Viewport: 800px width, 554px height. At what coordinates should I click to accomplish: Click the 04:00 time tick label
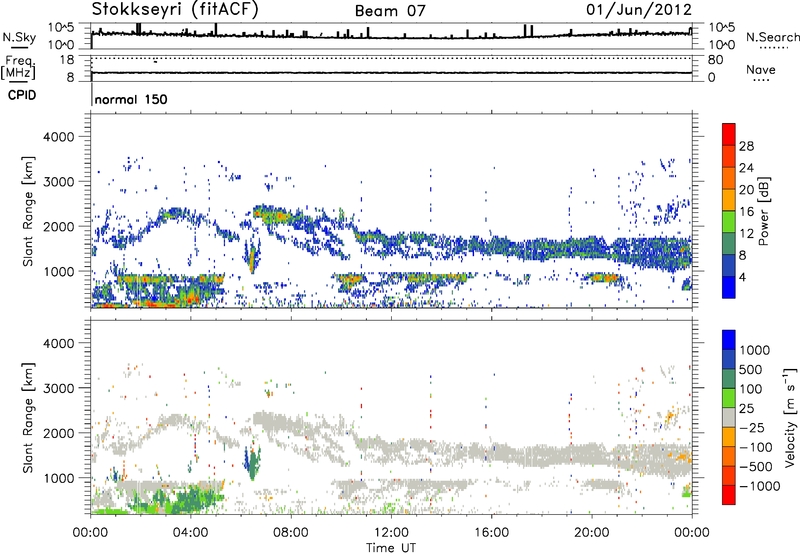(190, 533)
